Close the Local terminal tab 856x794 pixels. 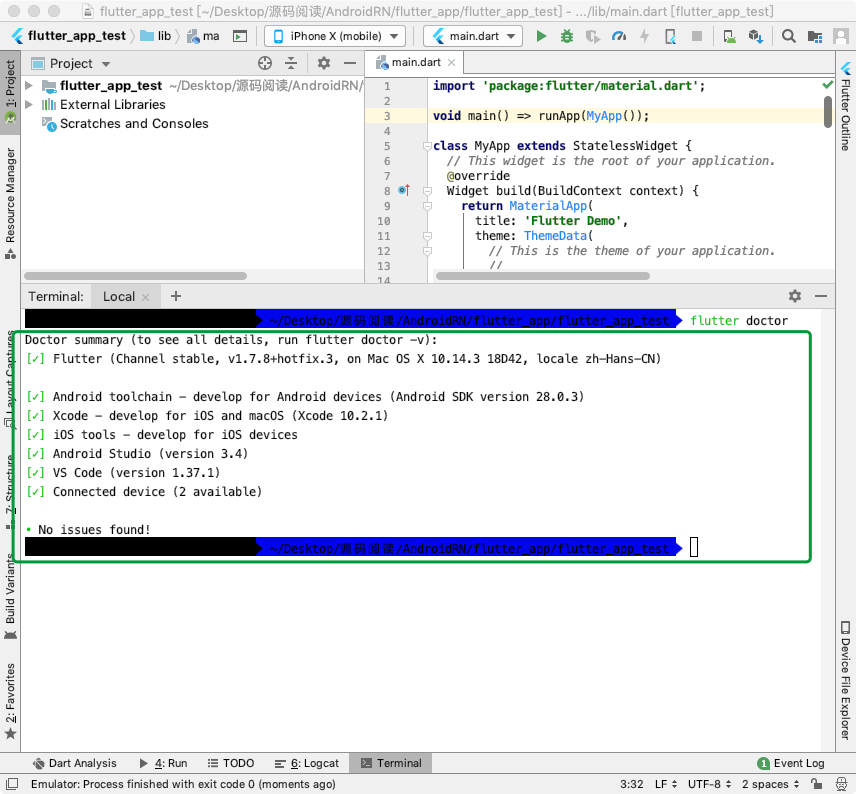145,297
